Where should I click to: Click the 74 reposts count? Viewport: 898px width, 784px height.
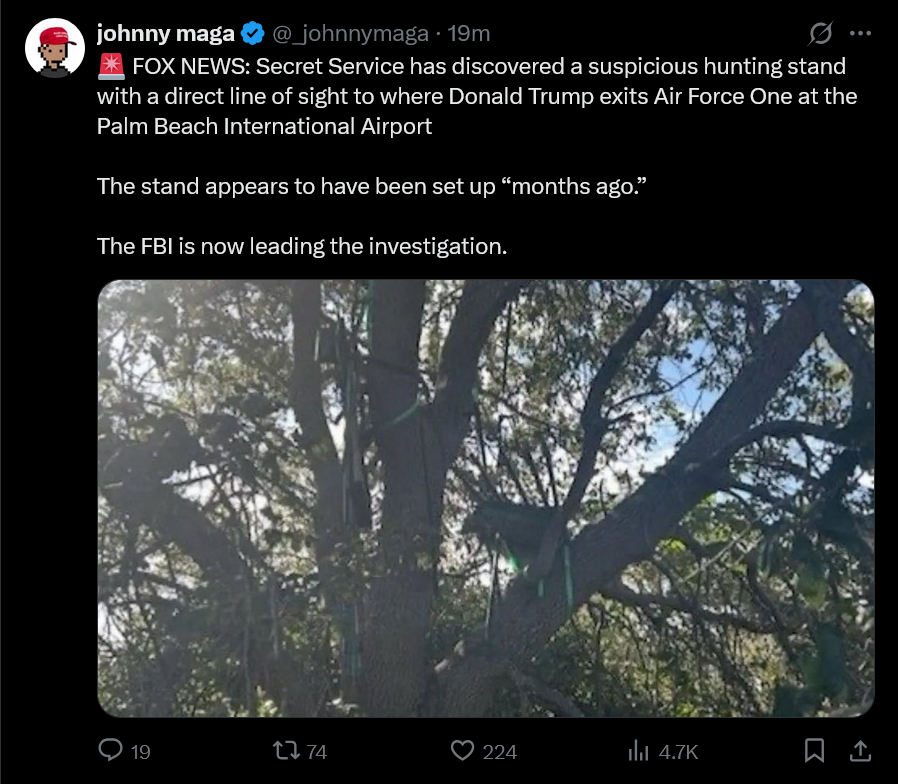[x=316, y=751]
